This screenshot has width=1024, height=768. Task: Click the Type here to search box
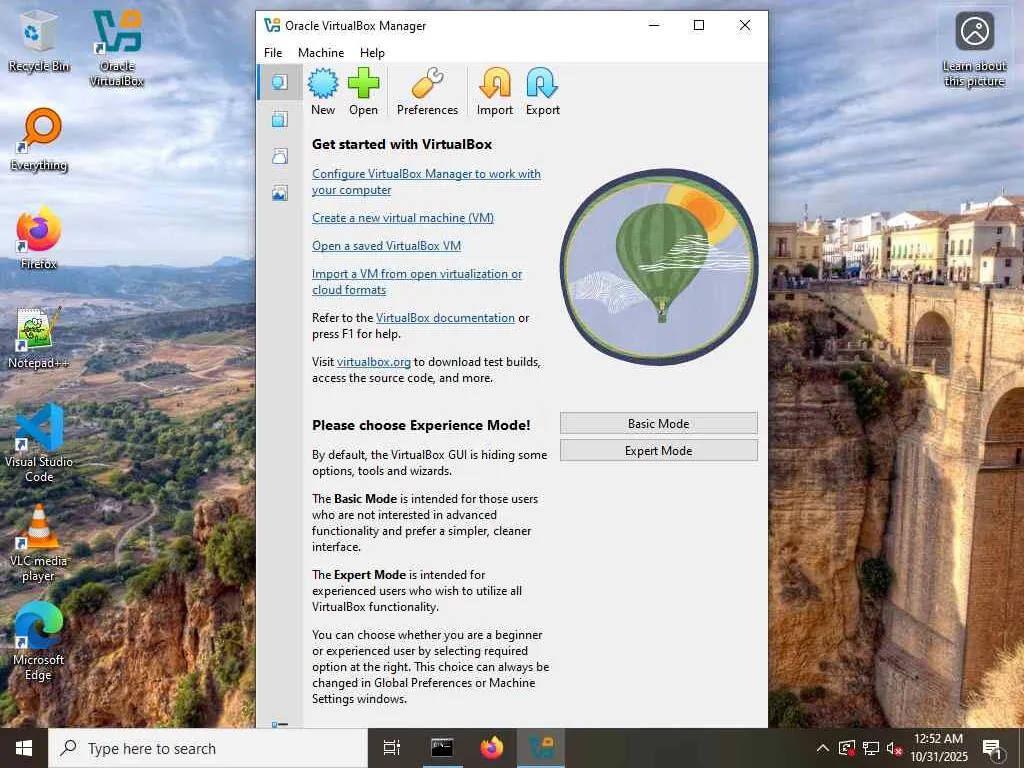[x=208, y=748]
